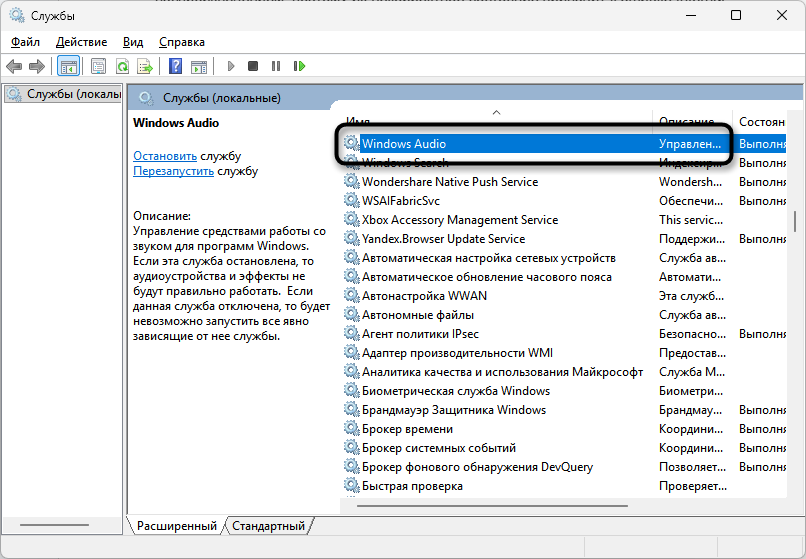This screenshot has width=806, height=559.
Task: Select Автоматическая настройка сетевых устройств row
Action: pyautogui.click(x=564, y=258)
